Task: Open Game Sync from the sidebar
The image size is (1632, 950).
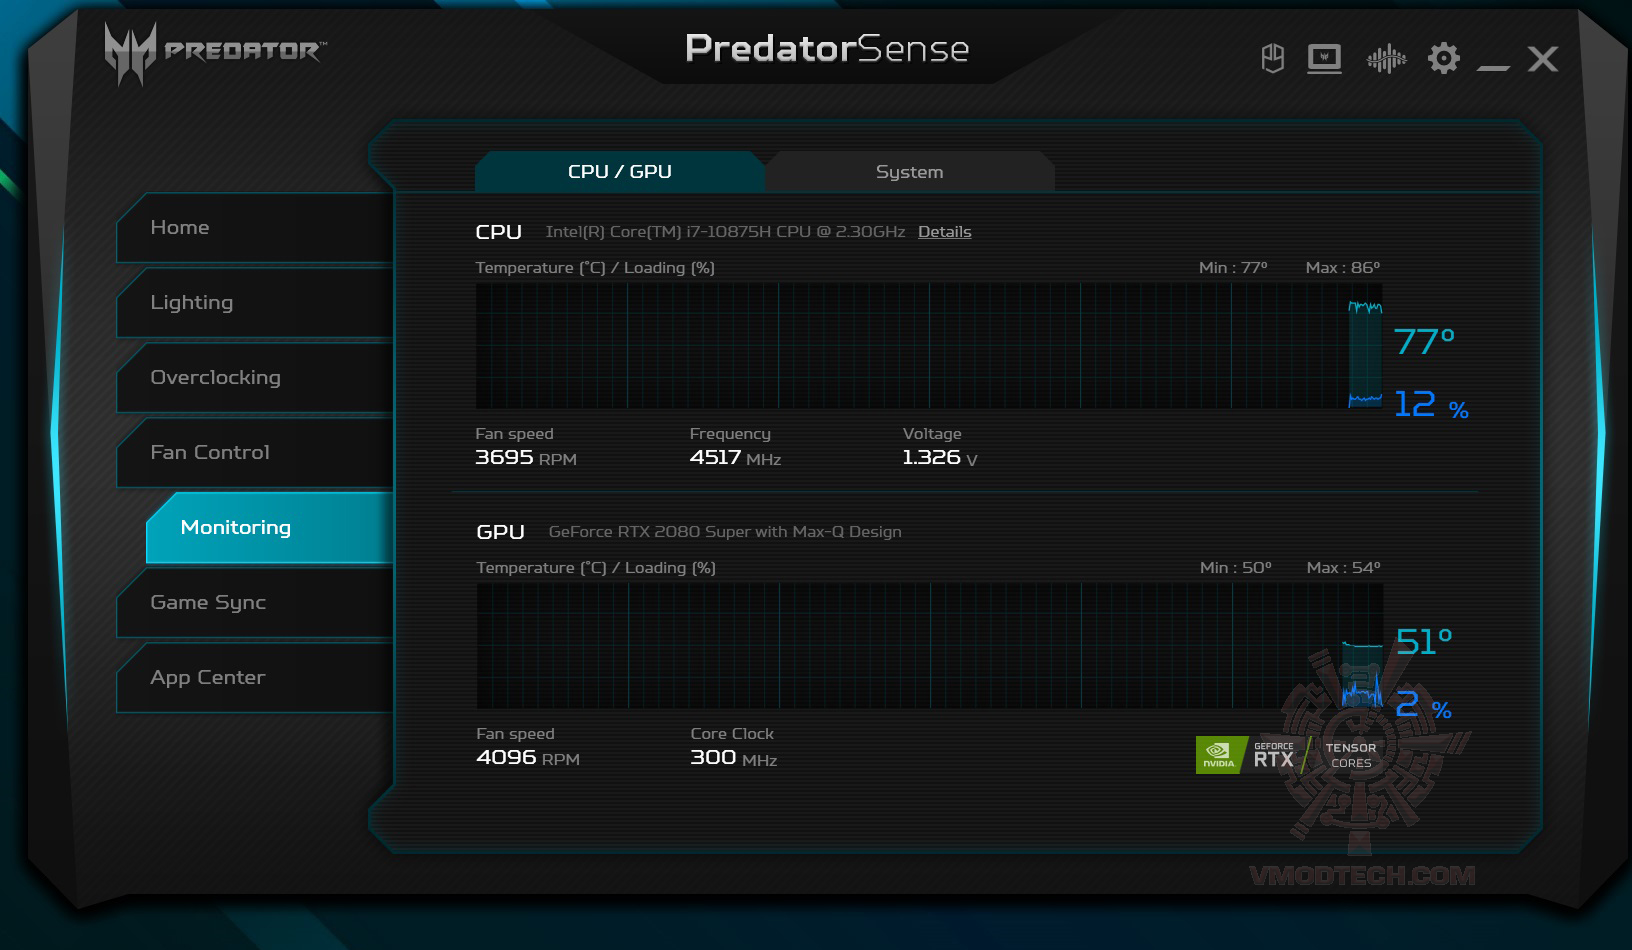Action: click(x=255, y=603)
